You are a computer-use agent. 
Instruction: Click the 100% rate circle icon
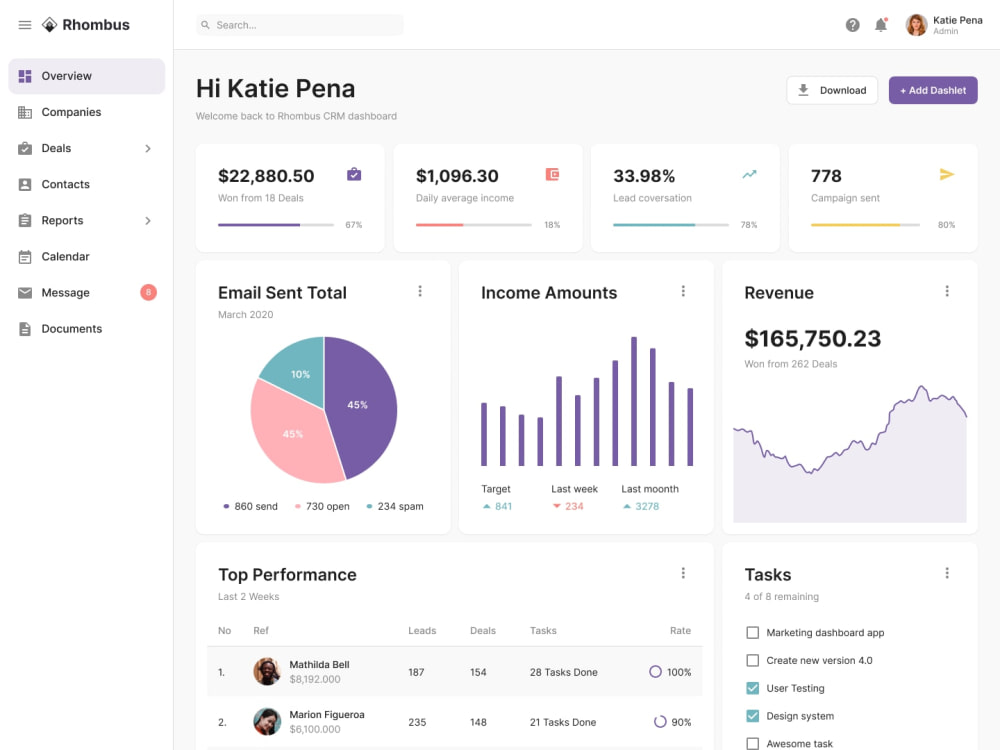pos(655,672)
